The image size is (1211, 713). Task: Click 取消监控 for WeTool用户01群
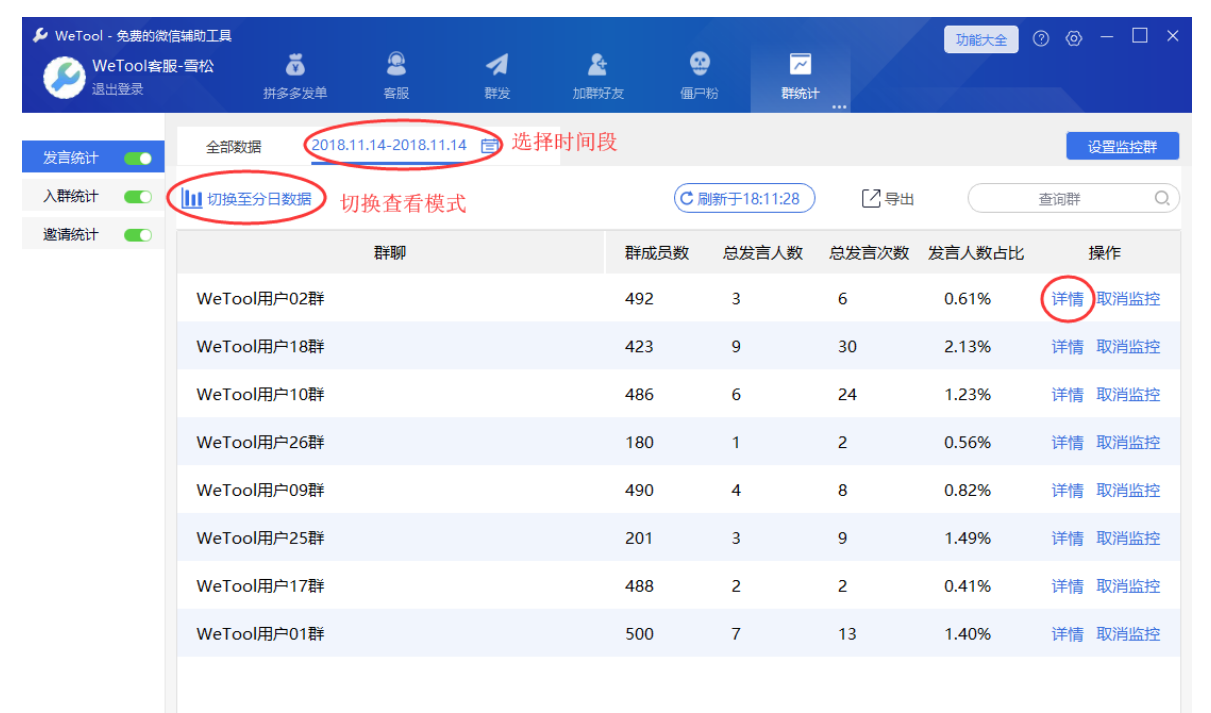click(1128, 634)
